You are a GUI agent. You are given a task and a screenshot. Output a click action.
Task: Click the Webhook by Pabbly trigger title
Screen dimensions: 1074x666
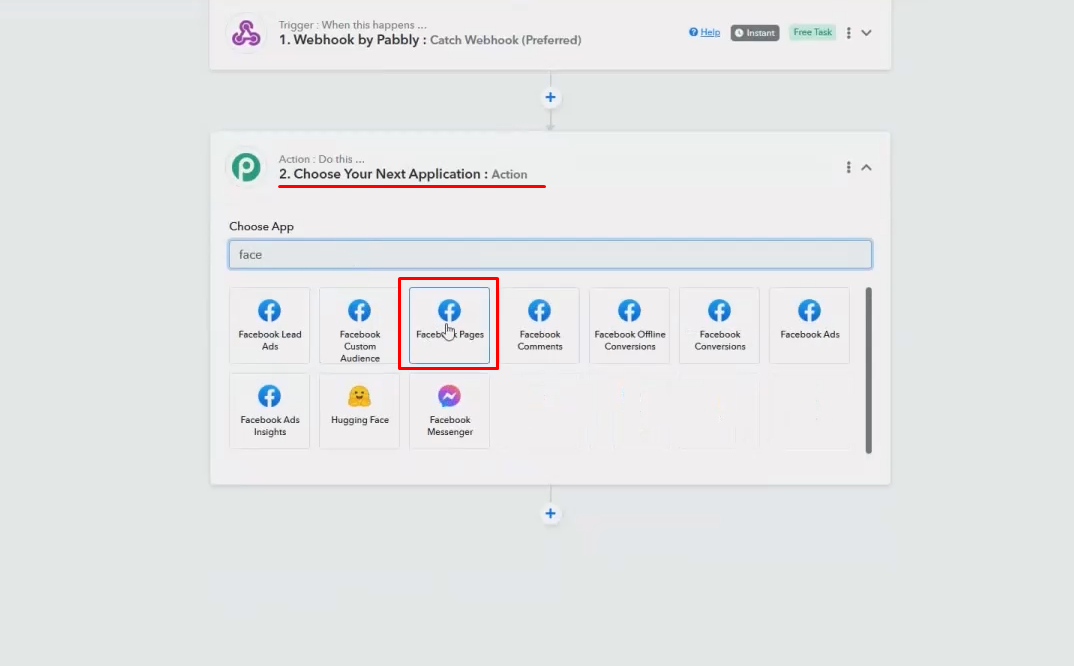[x=429, y=40]
